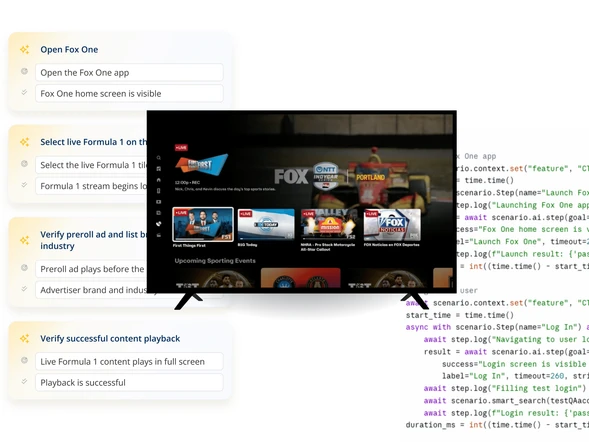Edit the Fox One home screen is visible field

pyautogui.click(x=129, y=94)
